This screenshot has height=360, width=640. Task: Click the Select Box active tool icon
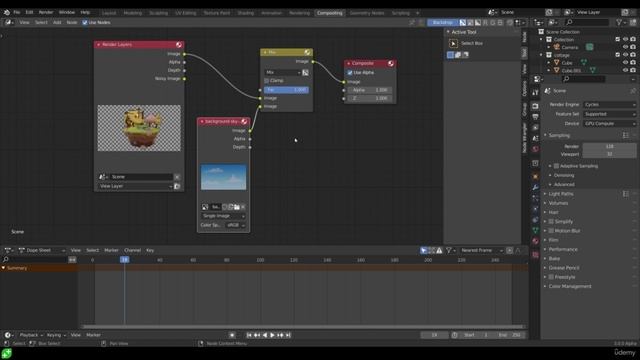click(453, 44)
